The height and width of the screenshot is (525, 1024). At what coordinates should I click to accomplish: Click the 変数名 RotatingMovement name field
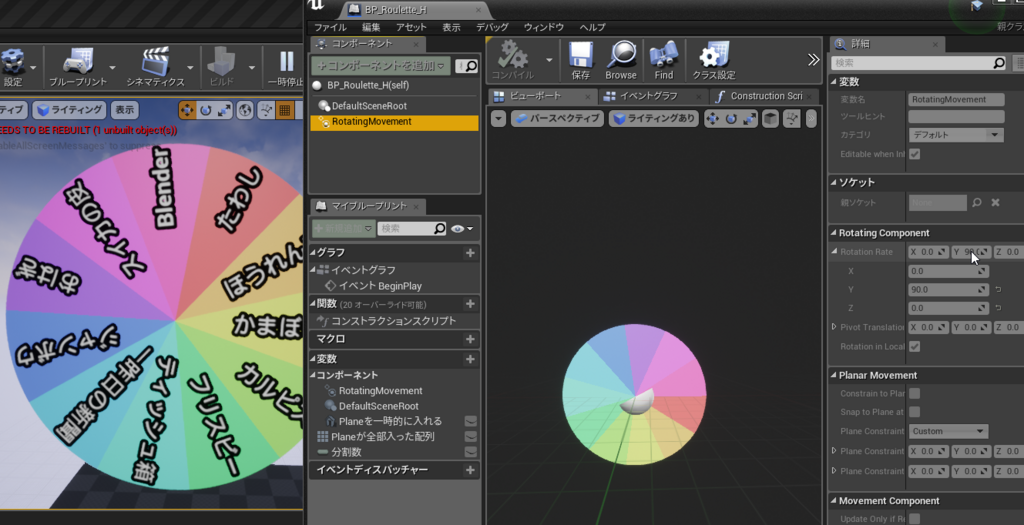956,99
